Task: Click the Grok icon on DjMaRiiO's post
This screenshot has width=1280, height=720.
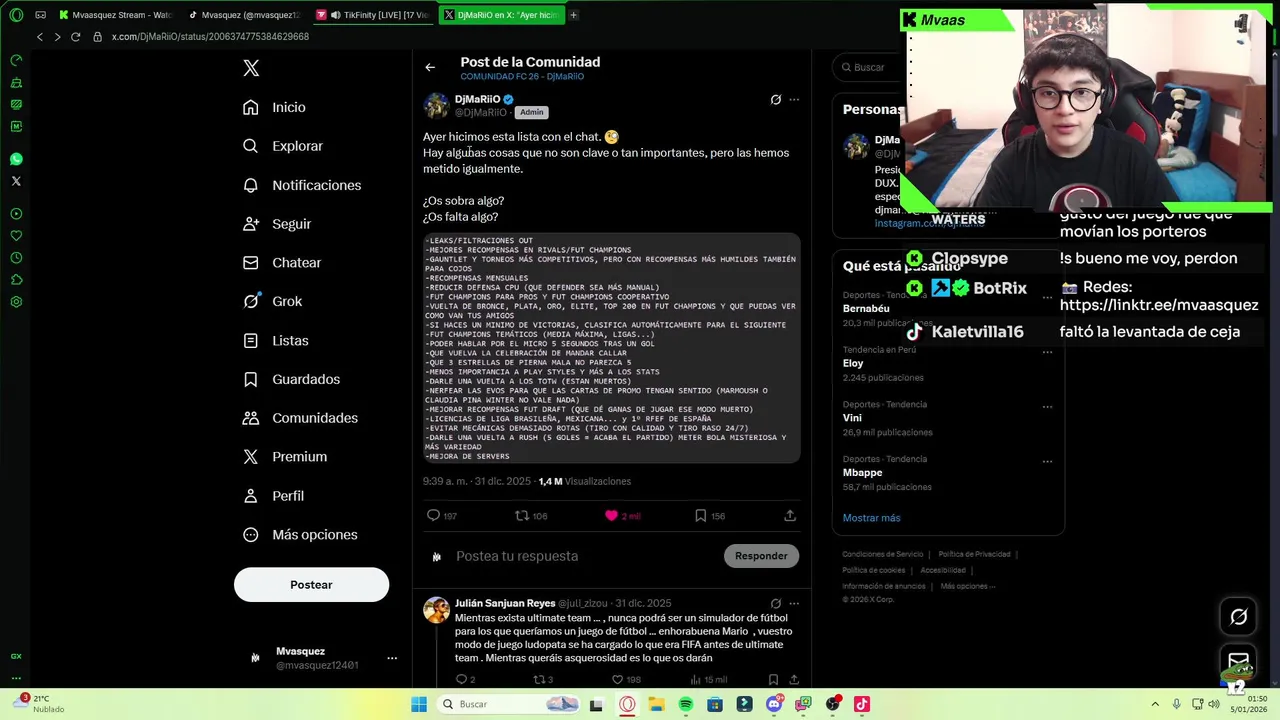Action: click(x=775, y=99)
